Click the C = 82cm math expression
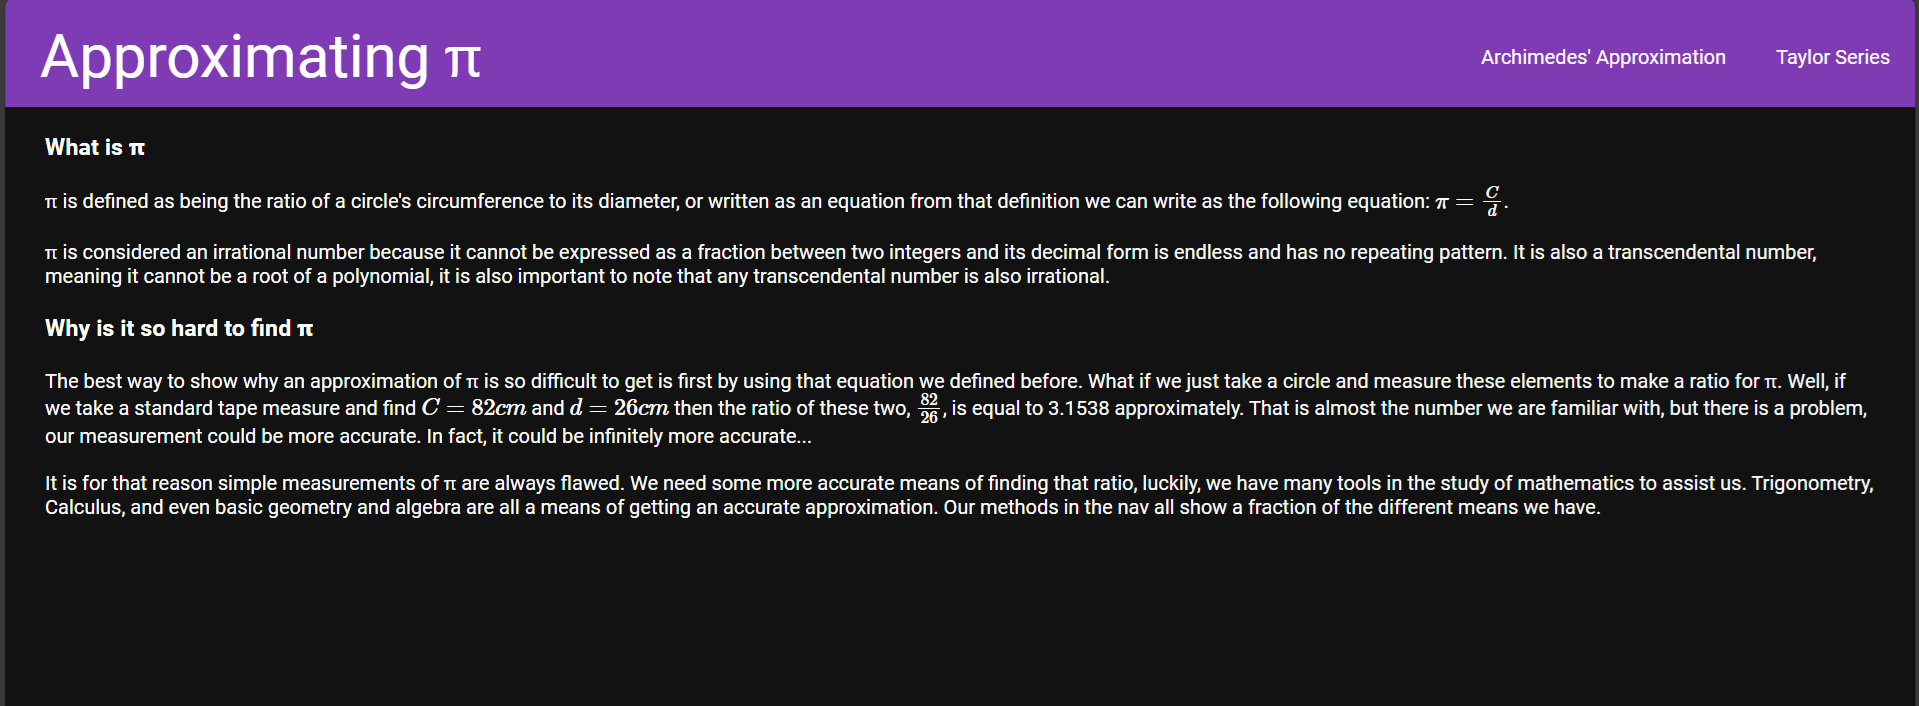The width and height of the screenshot is (1919, 706). coord(474,408)
